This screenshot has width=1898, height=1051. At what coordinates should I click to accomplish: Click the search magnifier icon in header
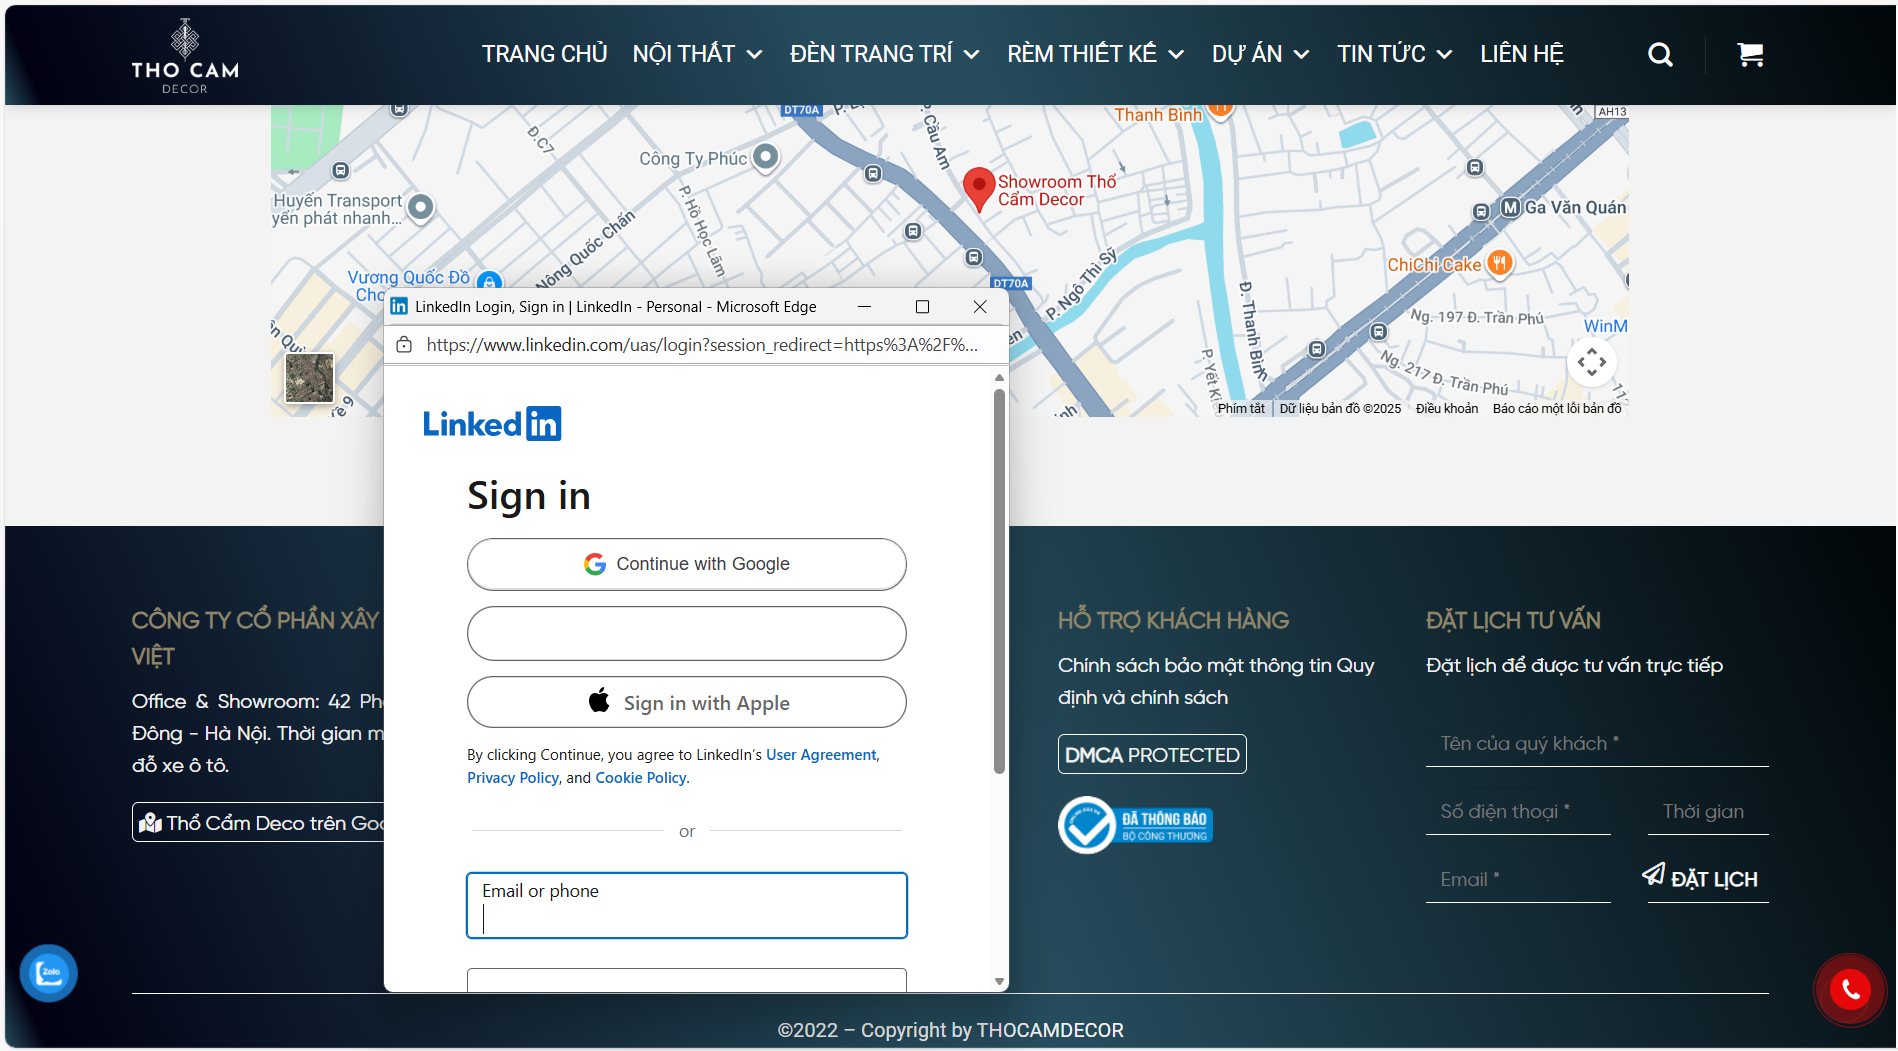pyautogui.click(x=1660, y=55)
